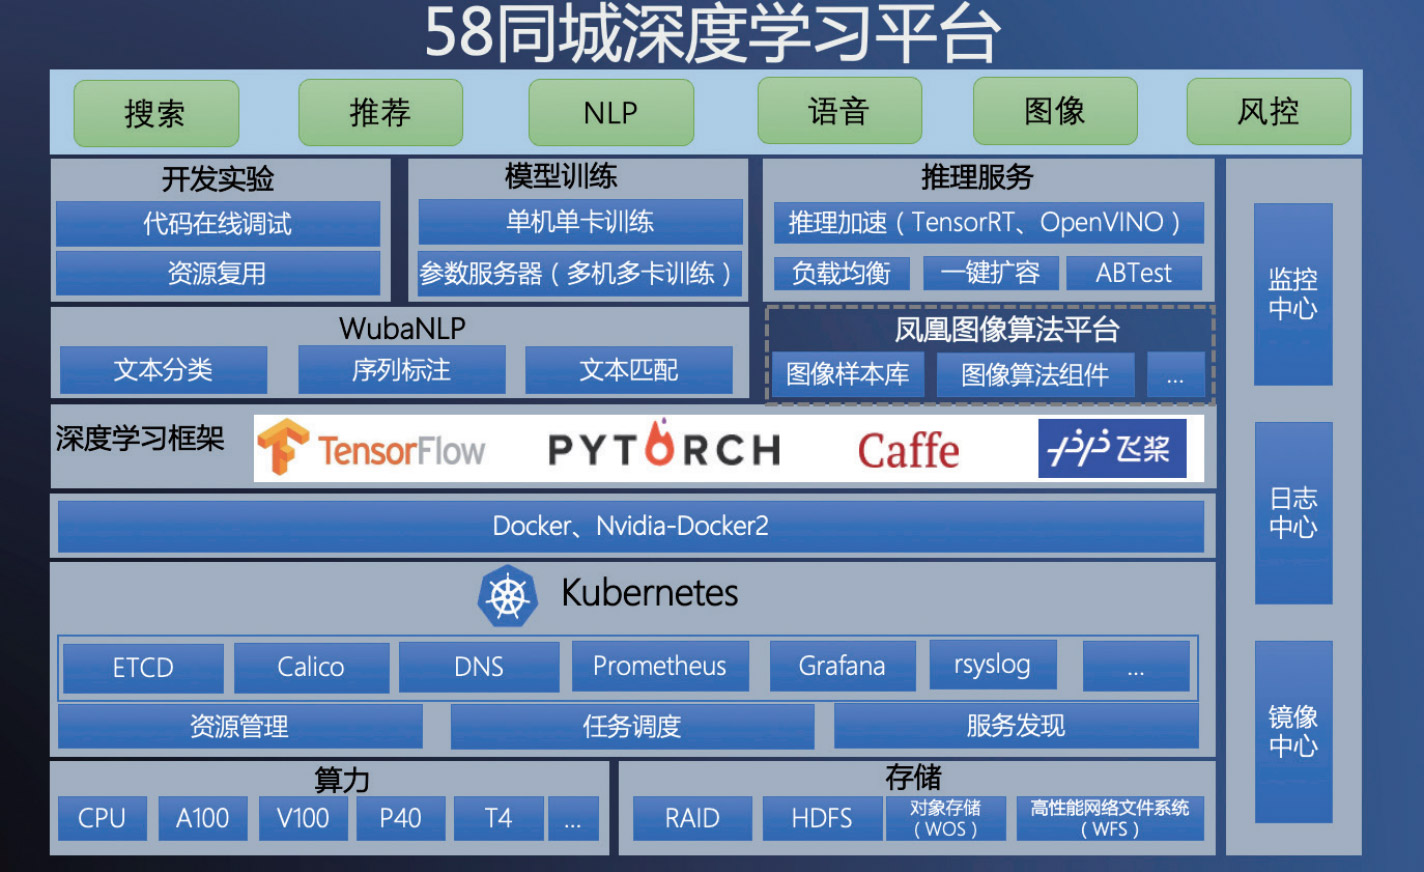Click the RAID block

tap(692, 818)
